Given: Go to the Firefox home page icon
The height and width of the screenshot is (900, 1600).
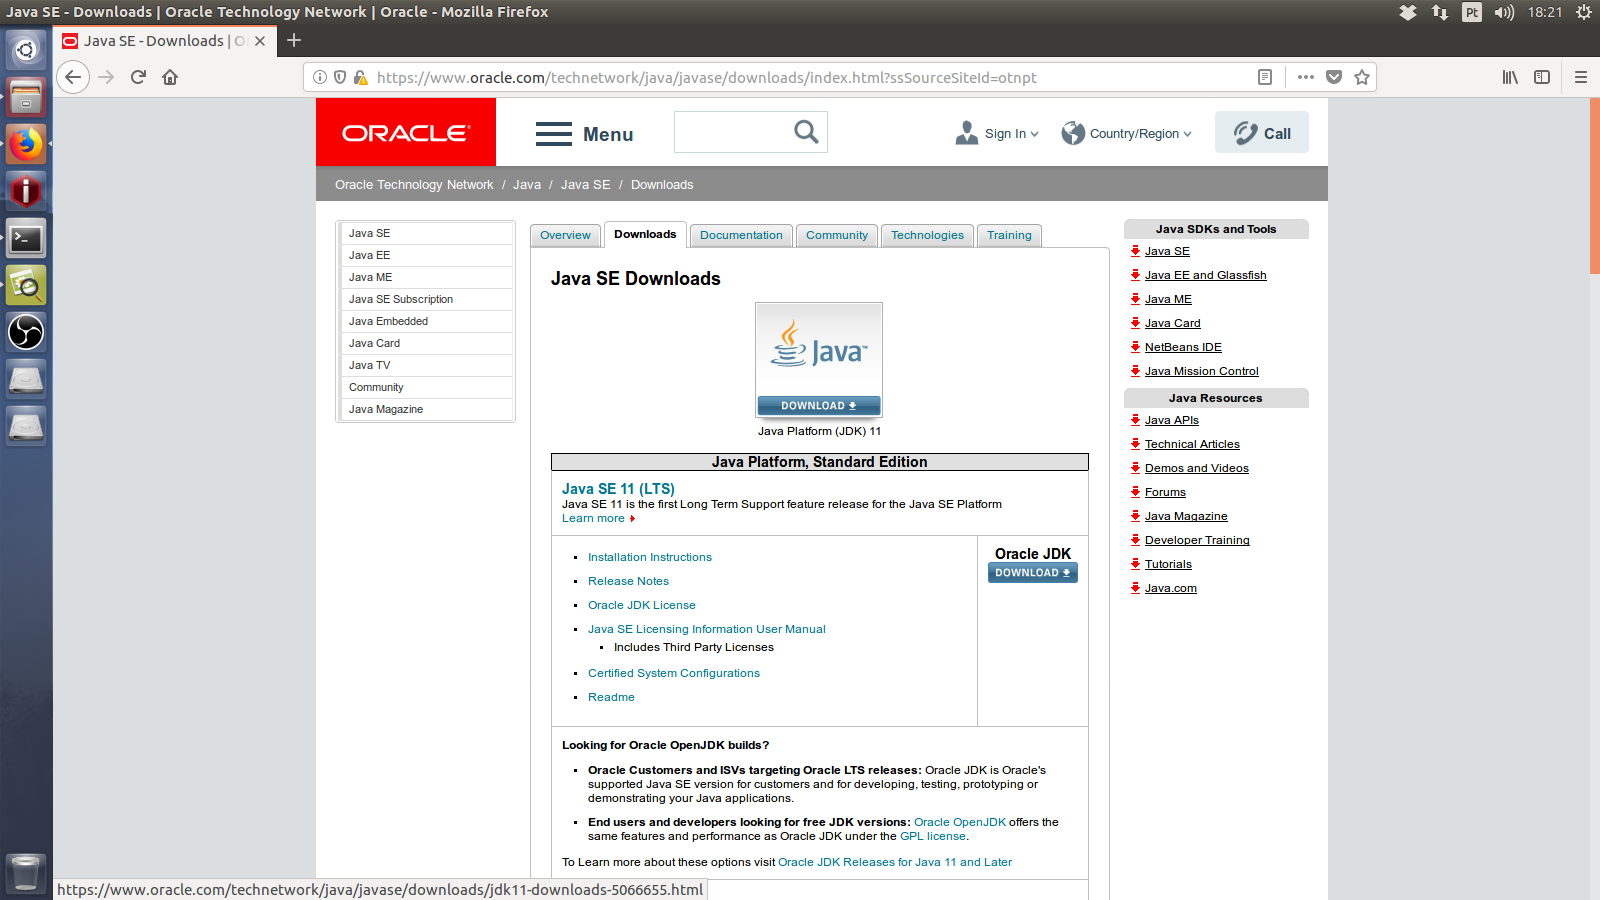Looking at the screenshot, I should click(170, 77).
